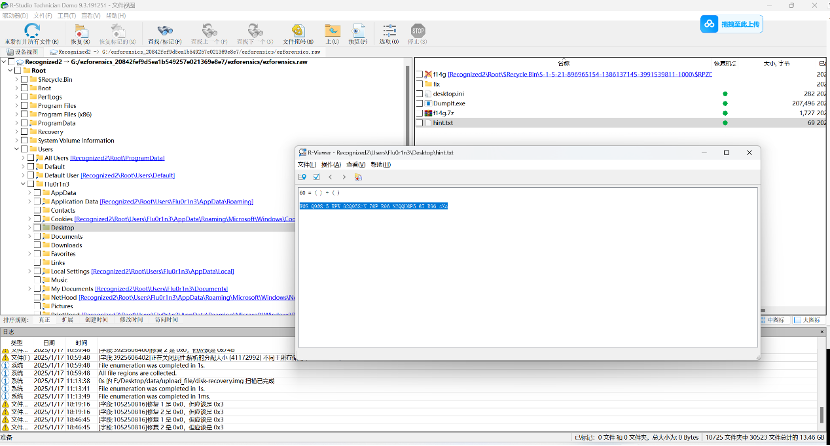The height and width of the screenshot is (446, 830).
Task: Tick the PerfLogs checkbox
Action: (x=24, y=97)
